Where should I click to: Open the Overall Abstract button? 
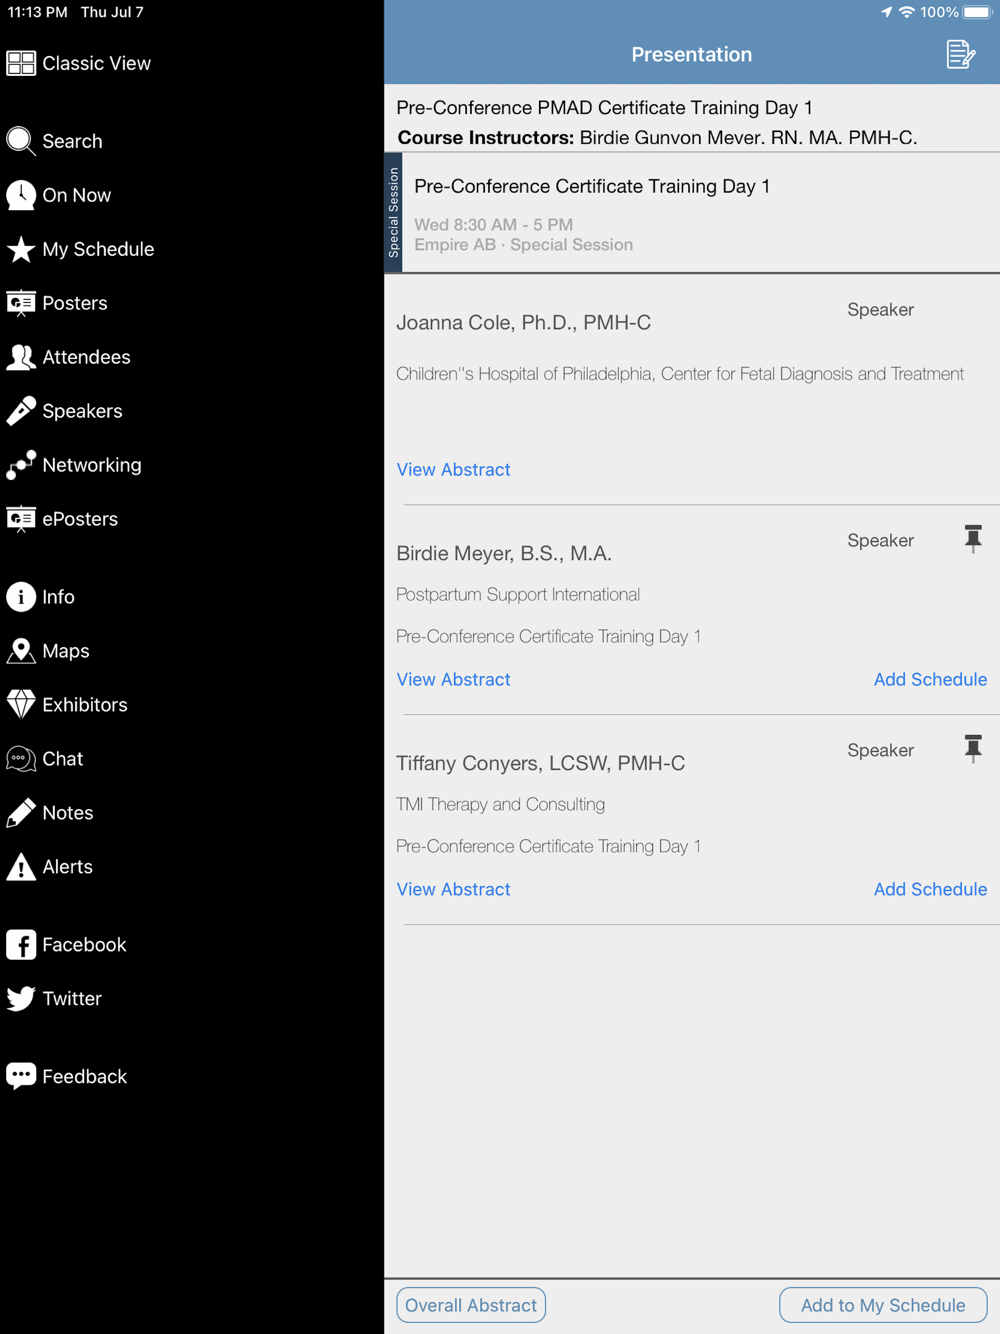tap(471, 1305)
